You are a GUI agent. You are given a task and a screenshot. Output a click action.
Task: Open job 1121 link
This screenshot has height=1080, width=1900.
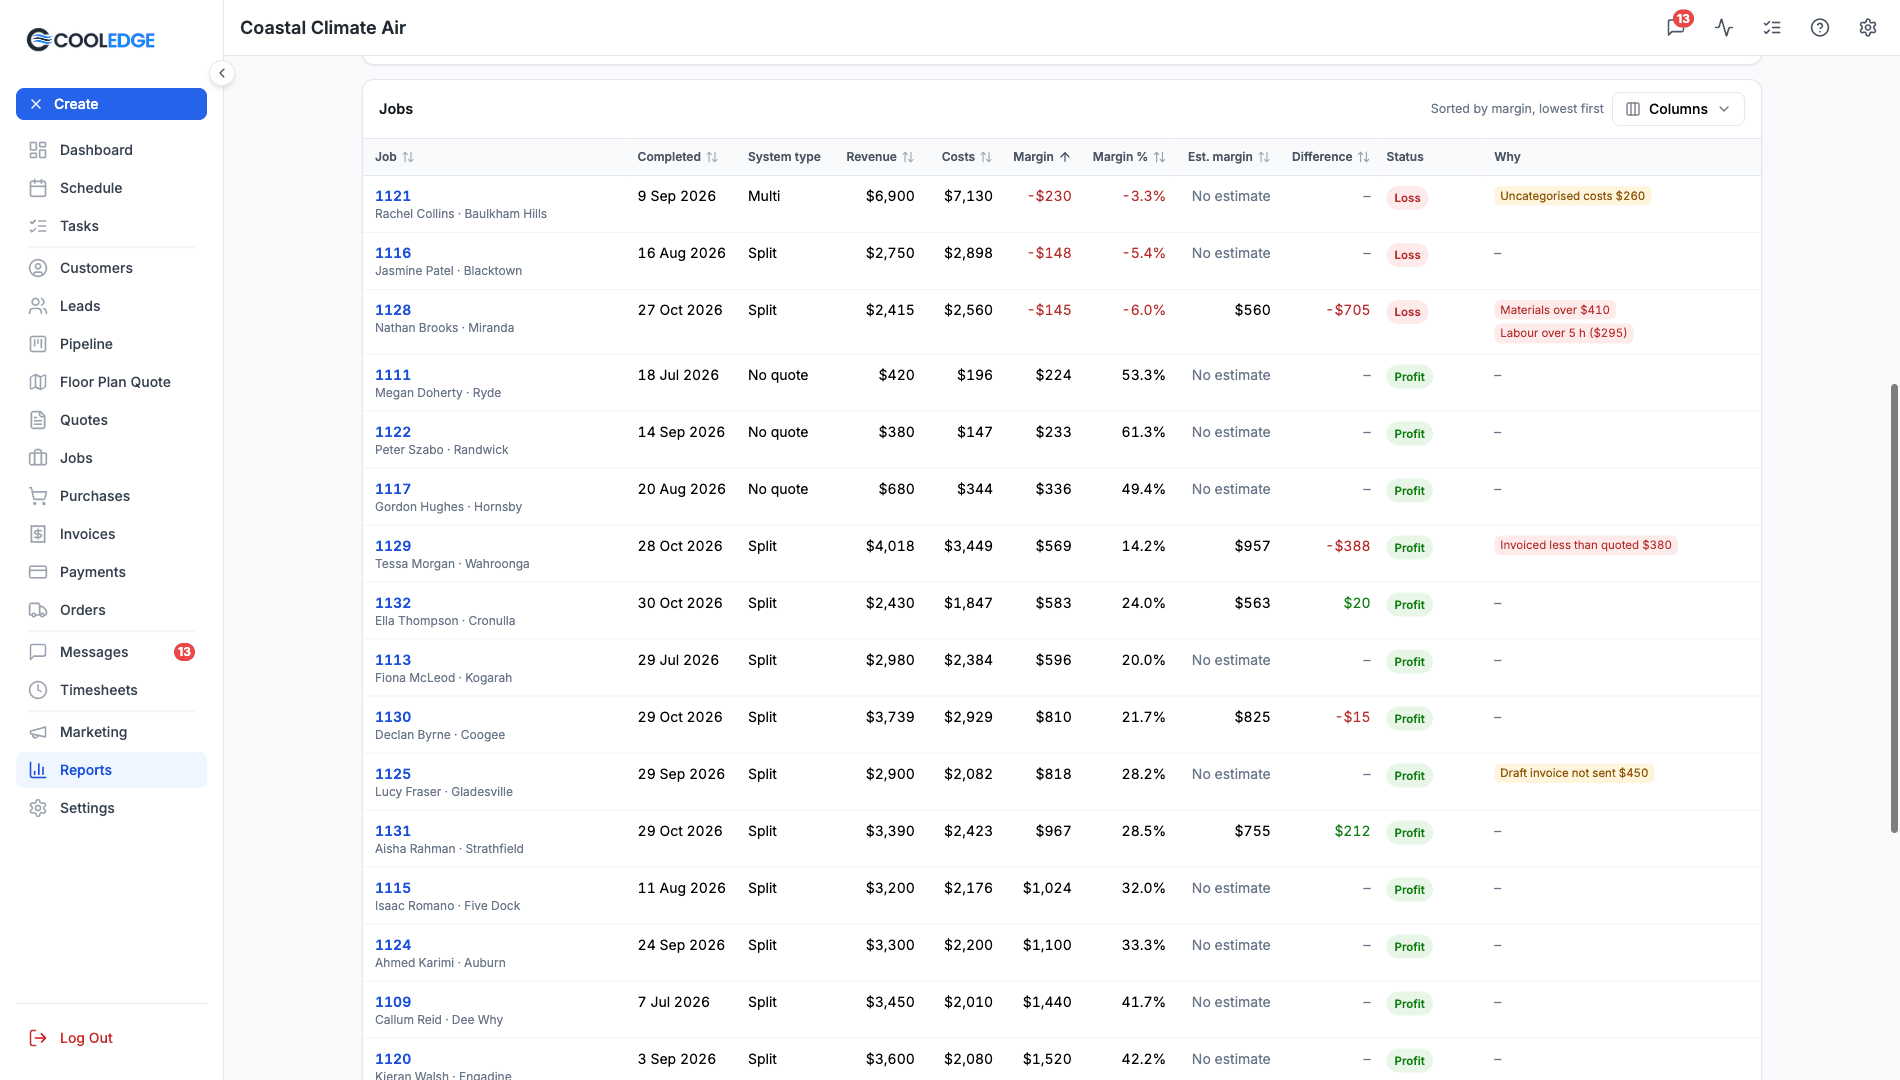click(393, 196)
